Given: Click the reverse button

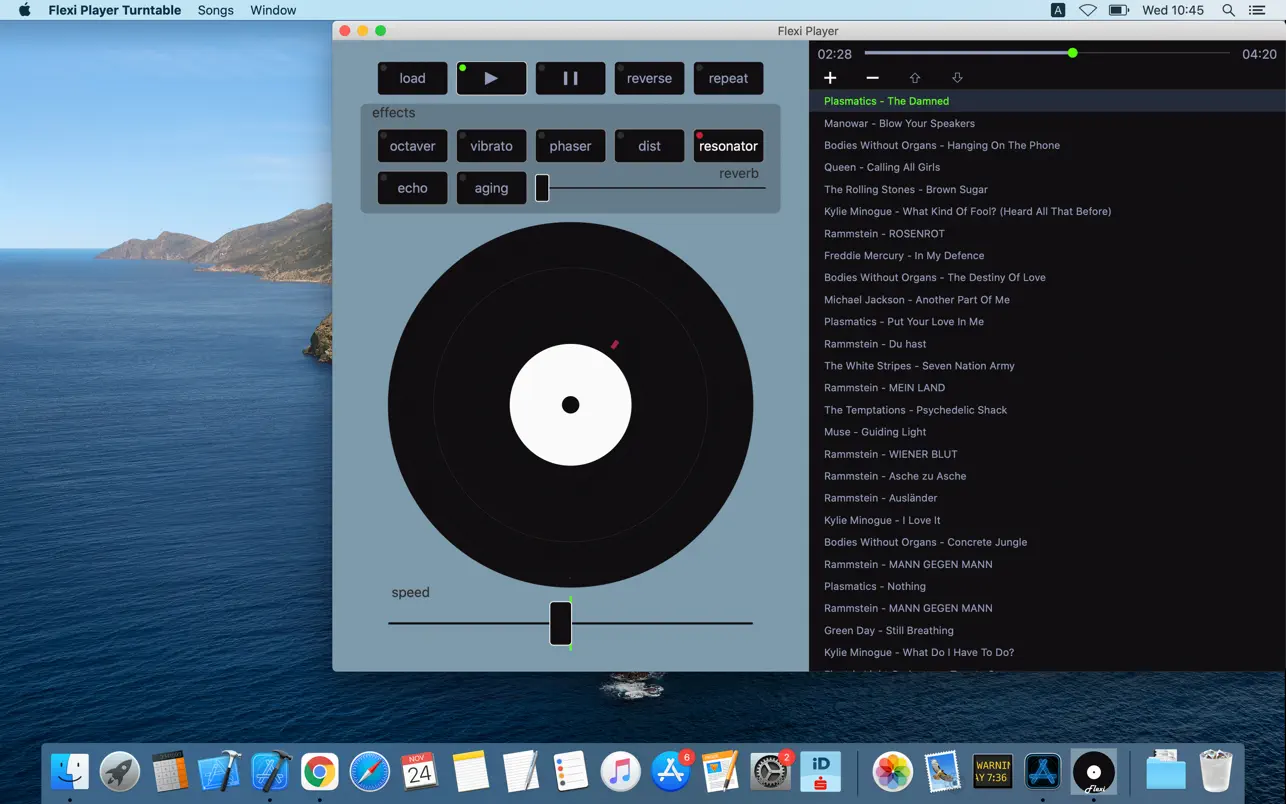Looking at the screenshot, I should coord(649,78).
